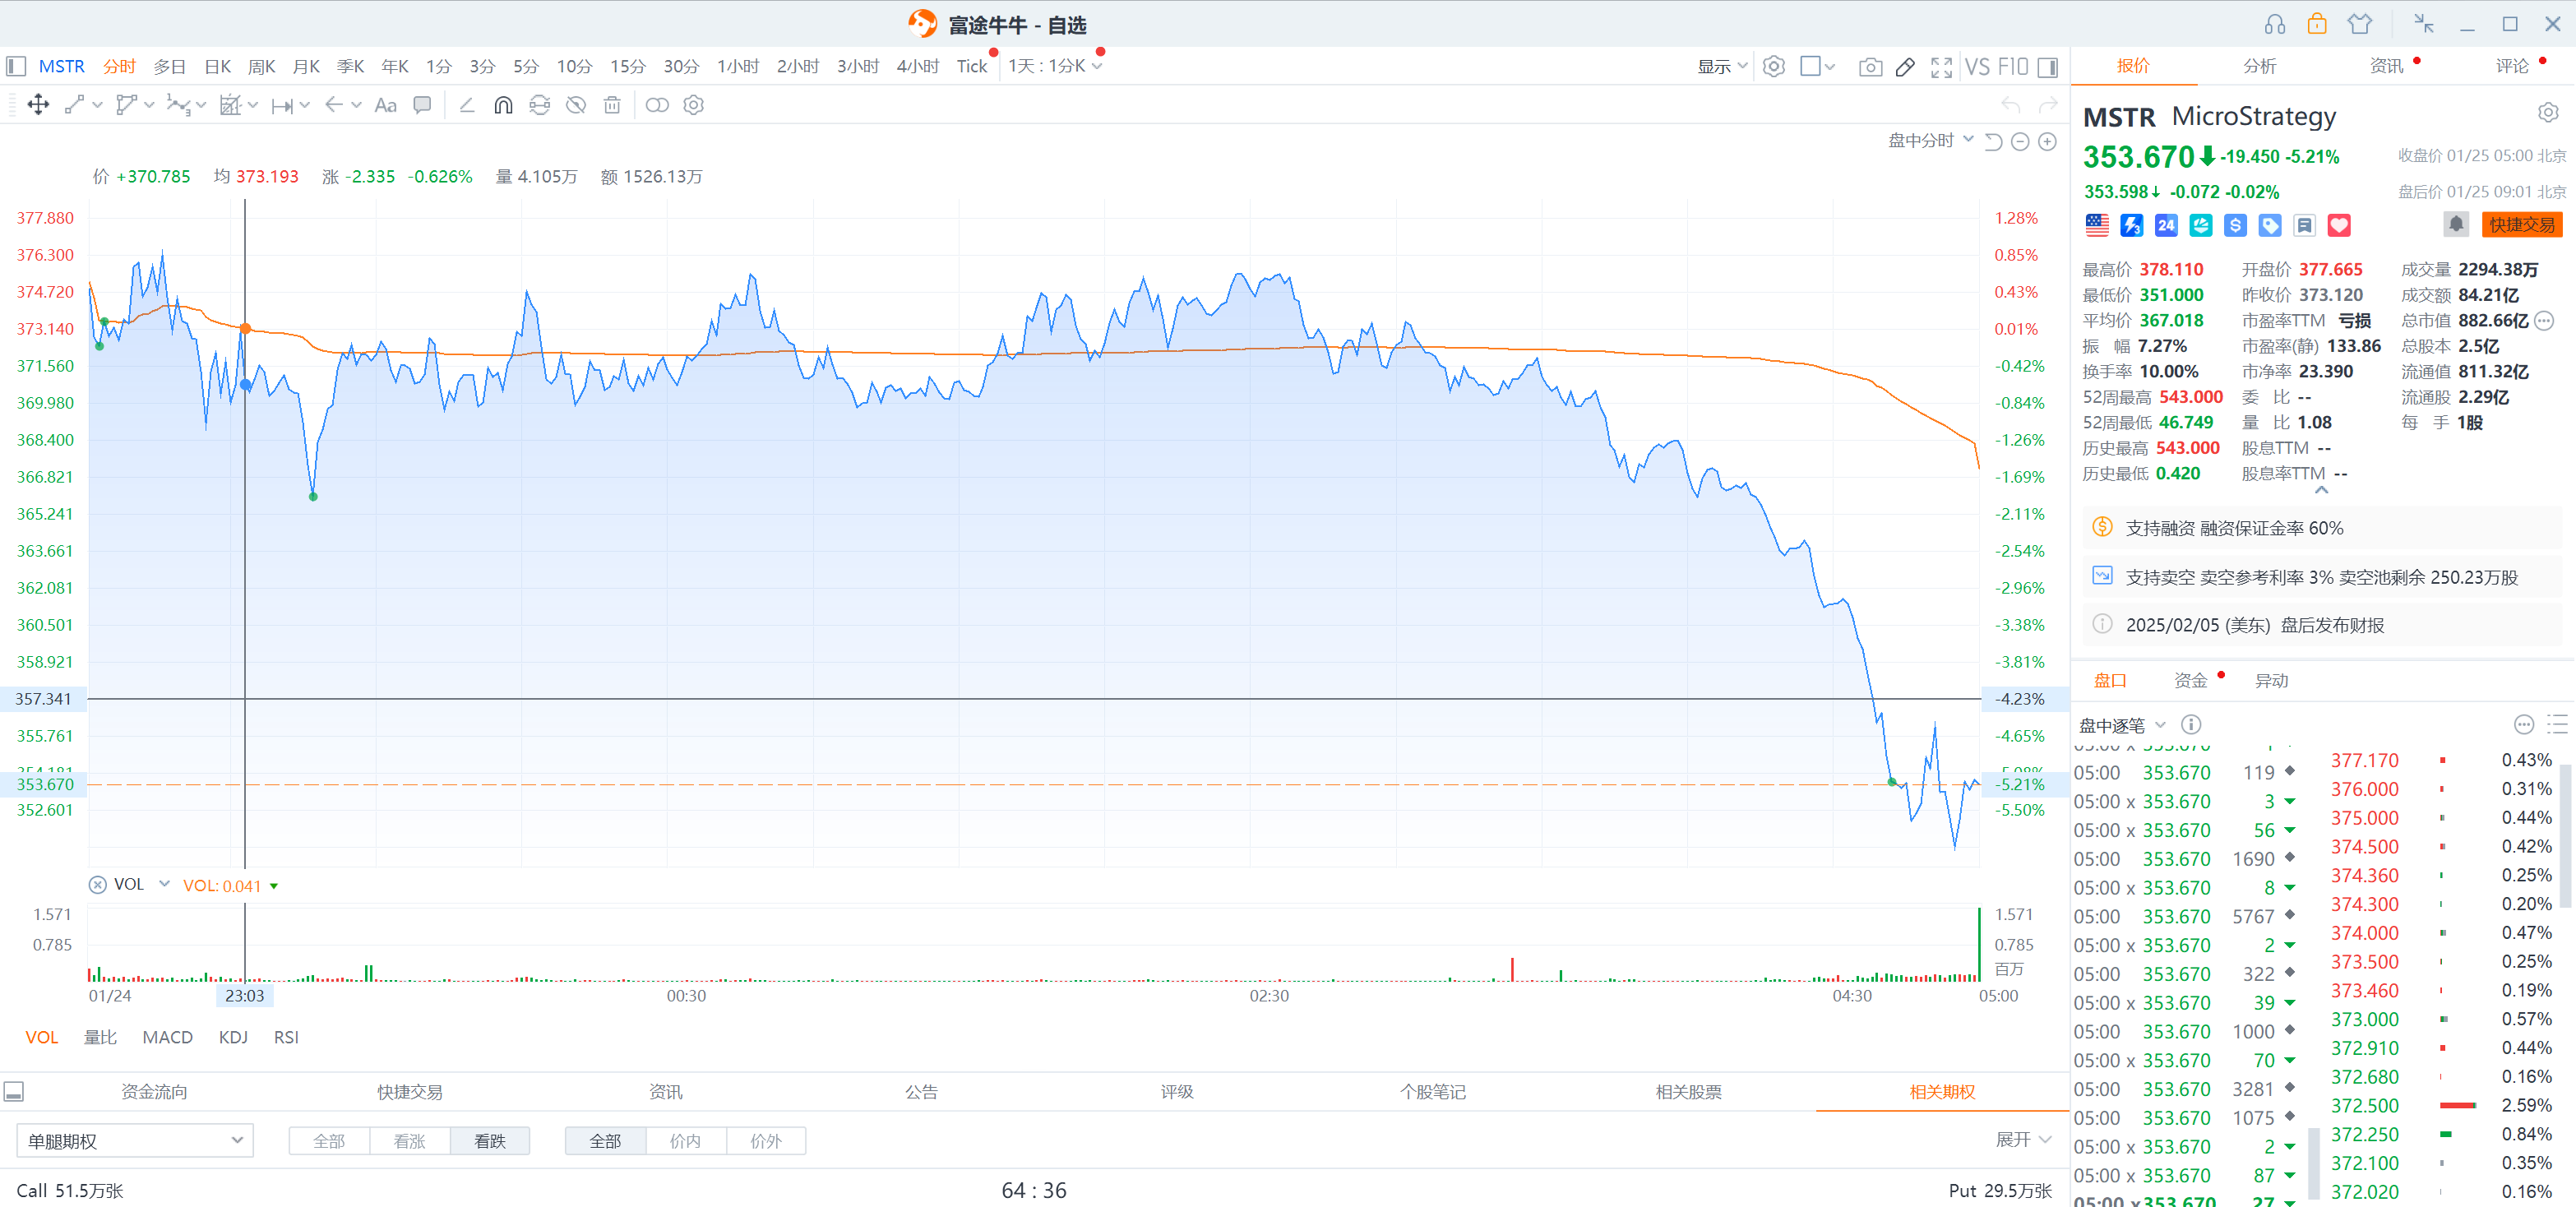Toggle the right side panel
This screenshot has width=2576, height=1207.
2048,67
